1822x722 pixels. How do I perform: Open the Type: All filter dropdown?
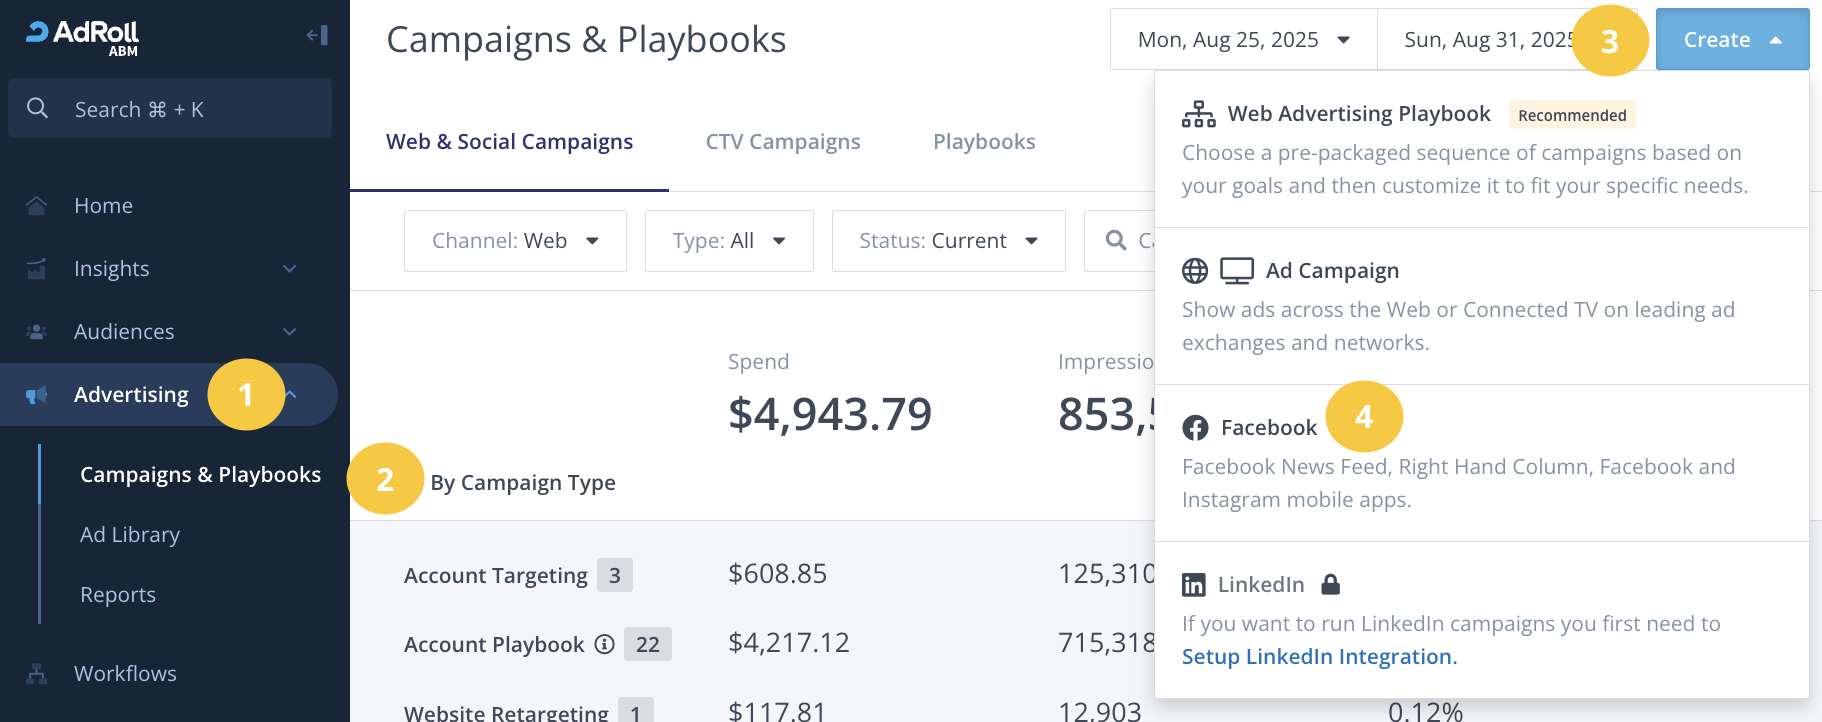tap(729, 241)
